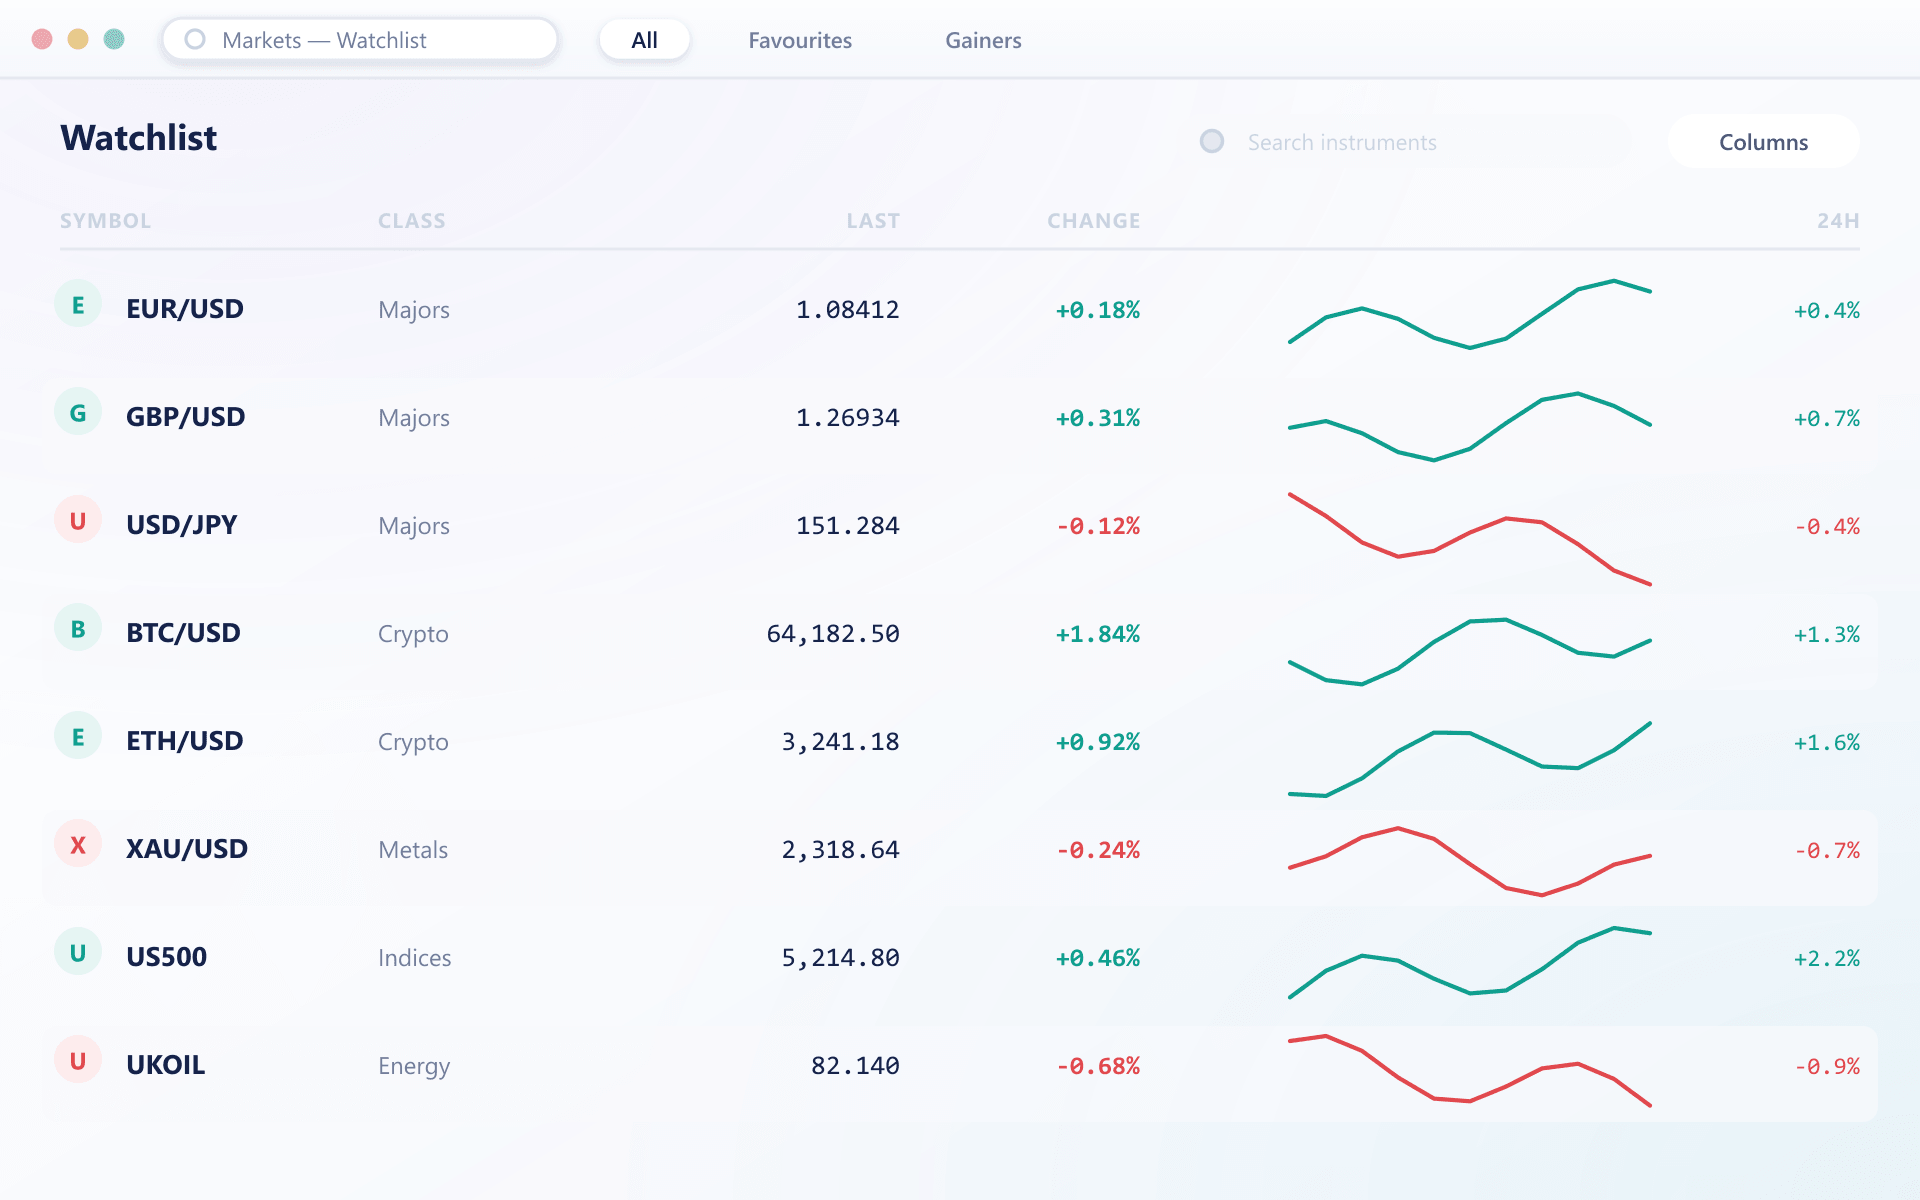Click the Energy class label
Viewport: 1920px width, 1200px height.
[x=414, y=1067]
